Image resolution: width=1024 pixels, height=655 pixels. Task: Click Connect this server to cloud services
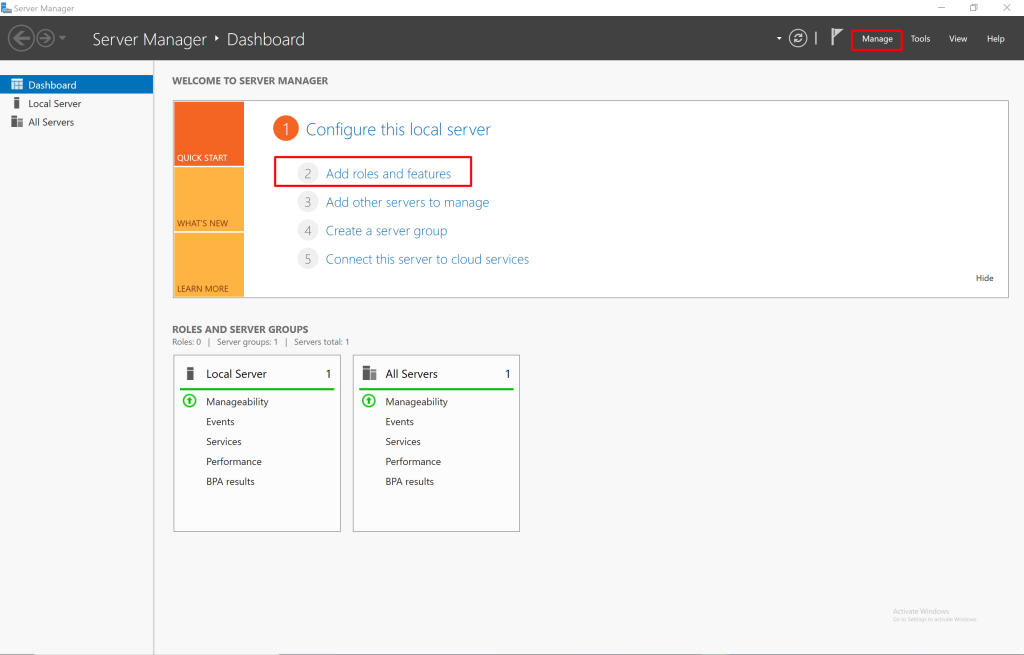(x=427, y=259)
